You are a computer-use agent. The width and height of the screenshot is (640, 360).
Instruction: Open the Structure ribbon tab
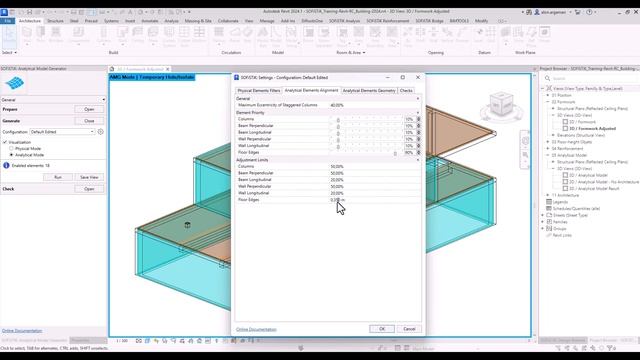pyautogui.click(x=55, y=21)
